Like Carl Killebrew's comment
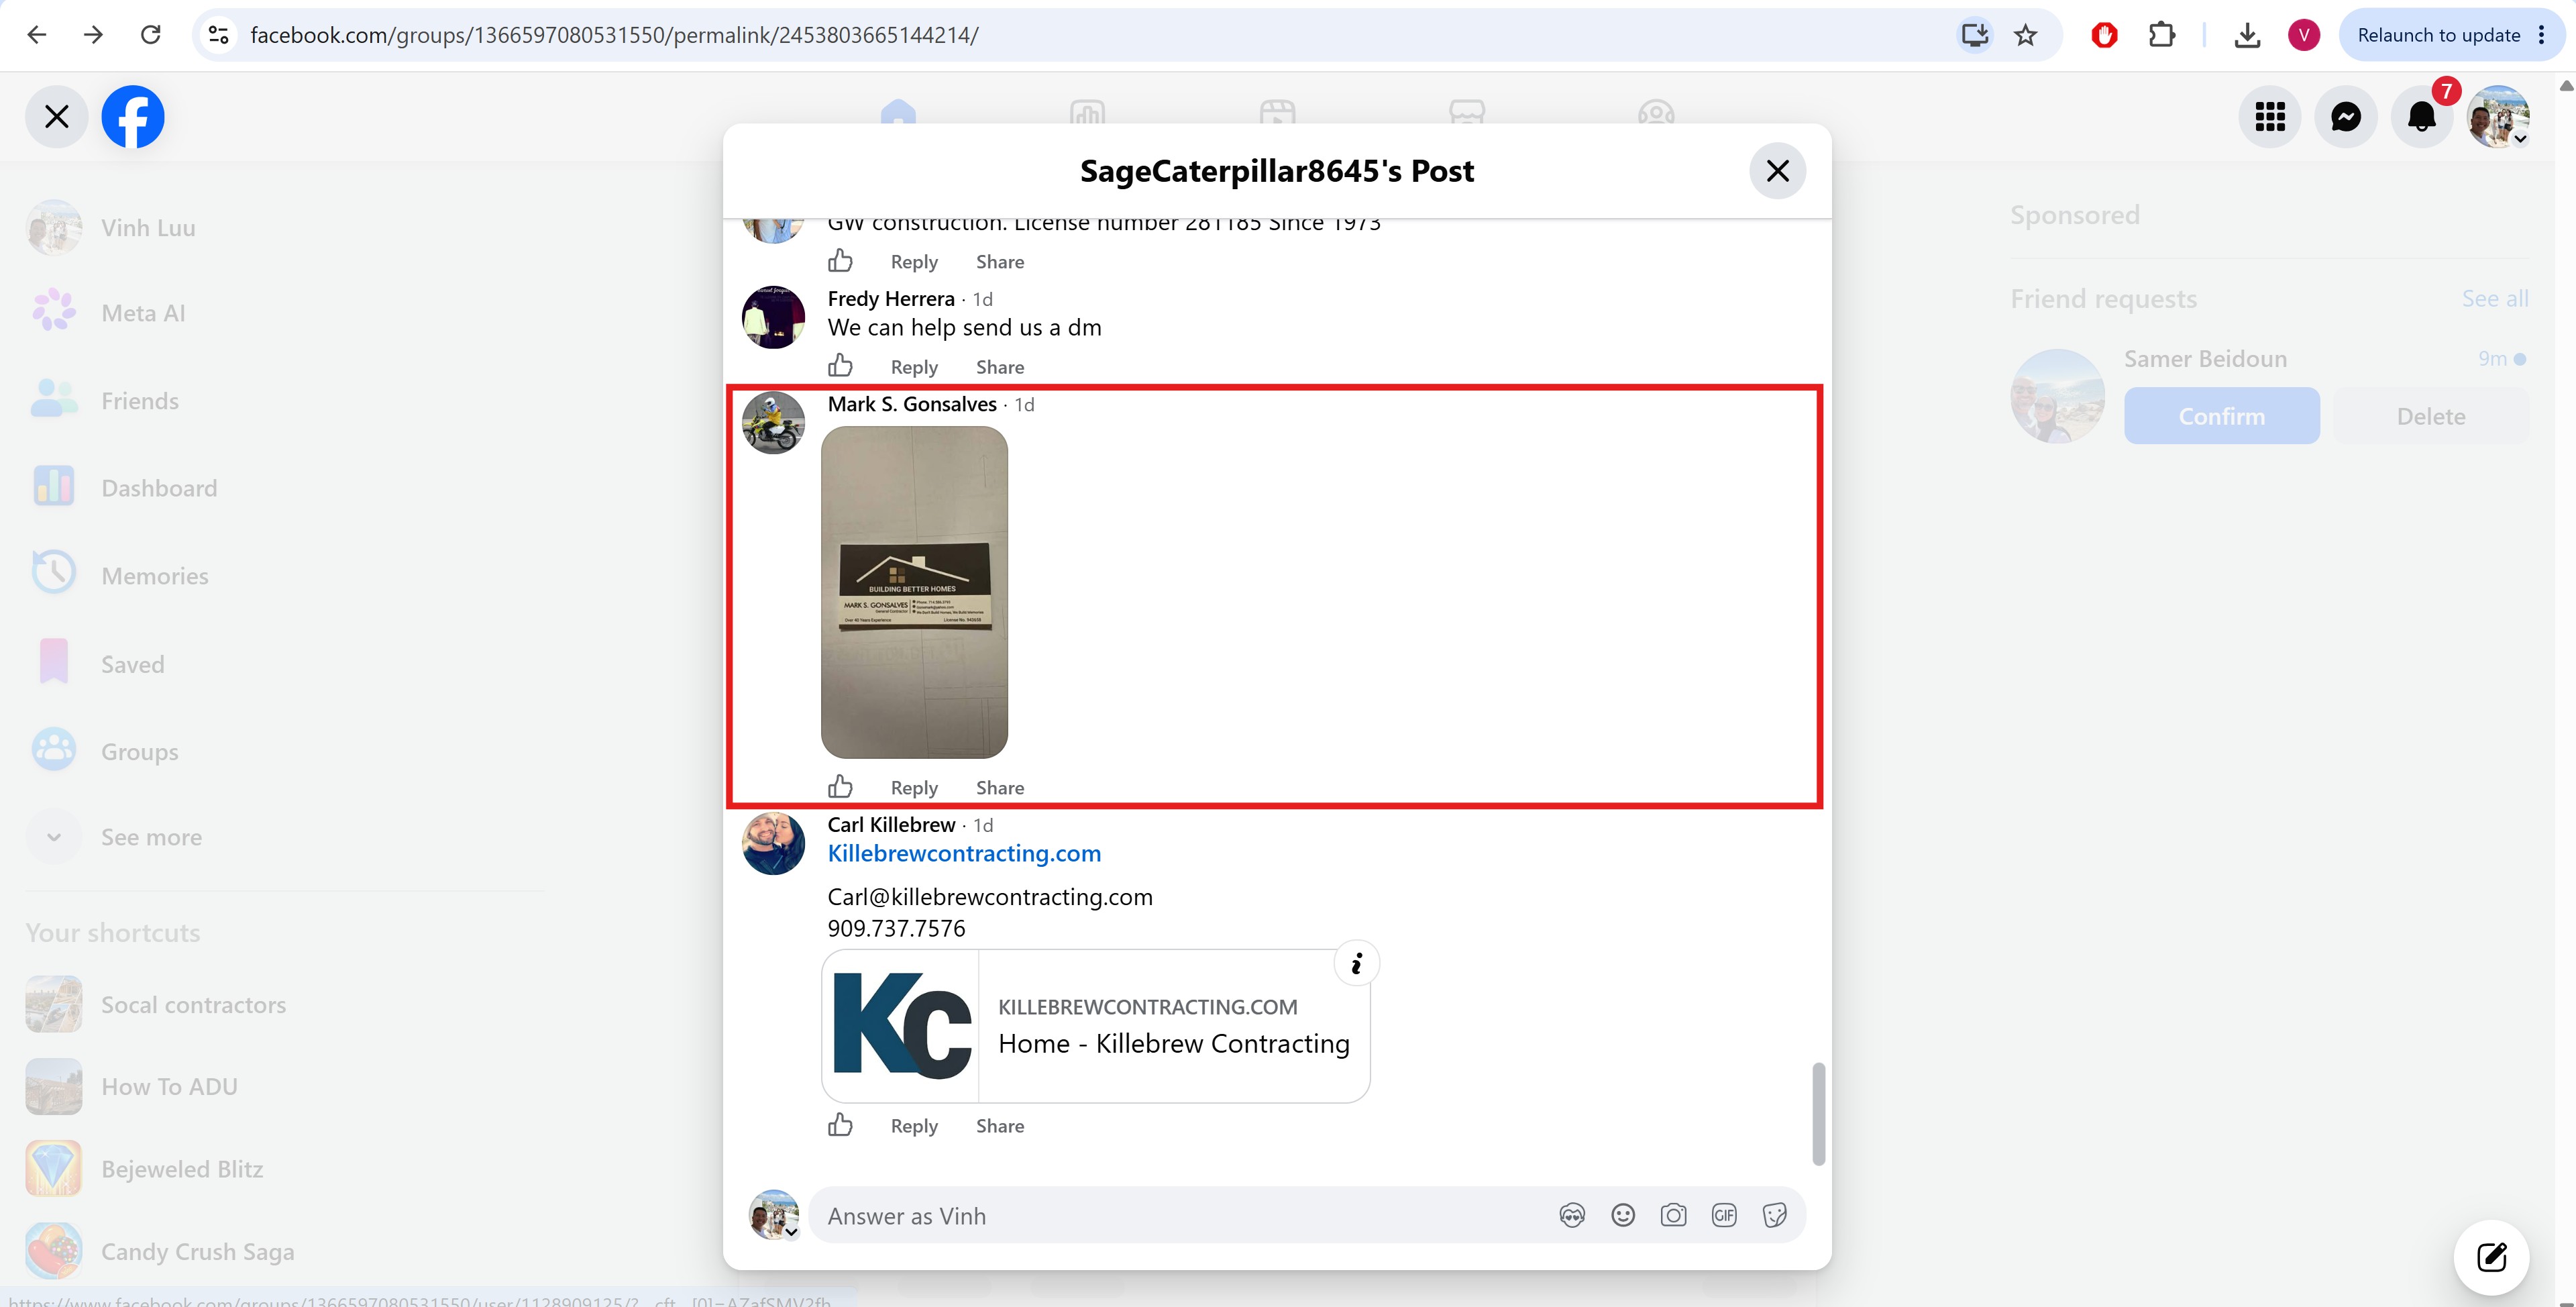This screenshot has width=2576, height=1307. tap(840, 1125)
